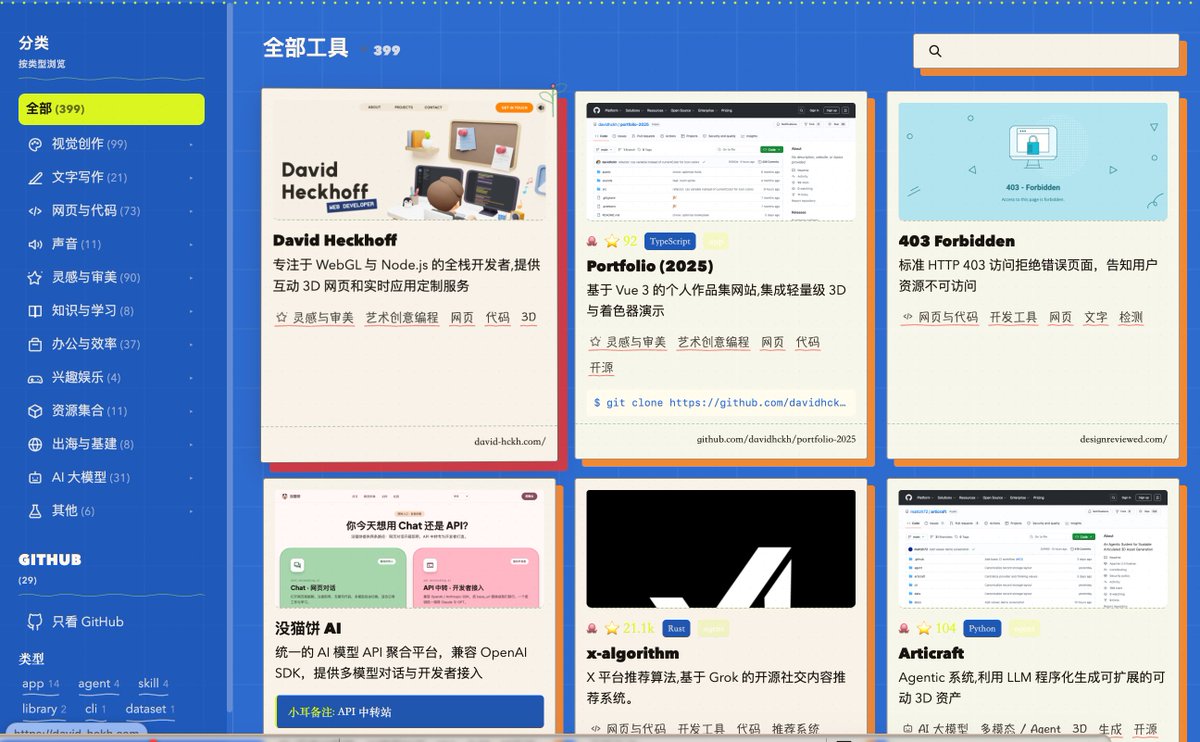Image resolution: width=1200 pixels, height=742 pixels.
Task: Toggle the cli 1 type filter
Action: (96, 709)
